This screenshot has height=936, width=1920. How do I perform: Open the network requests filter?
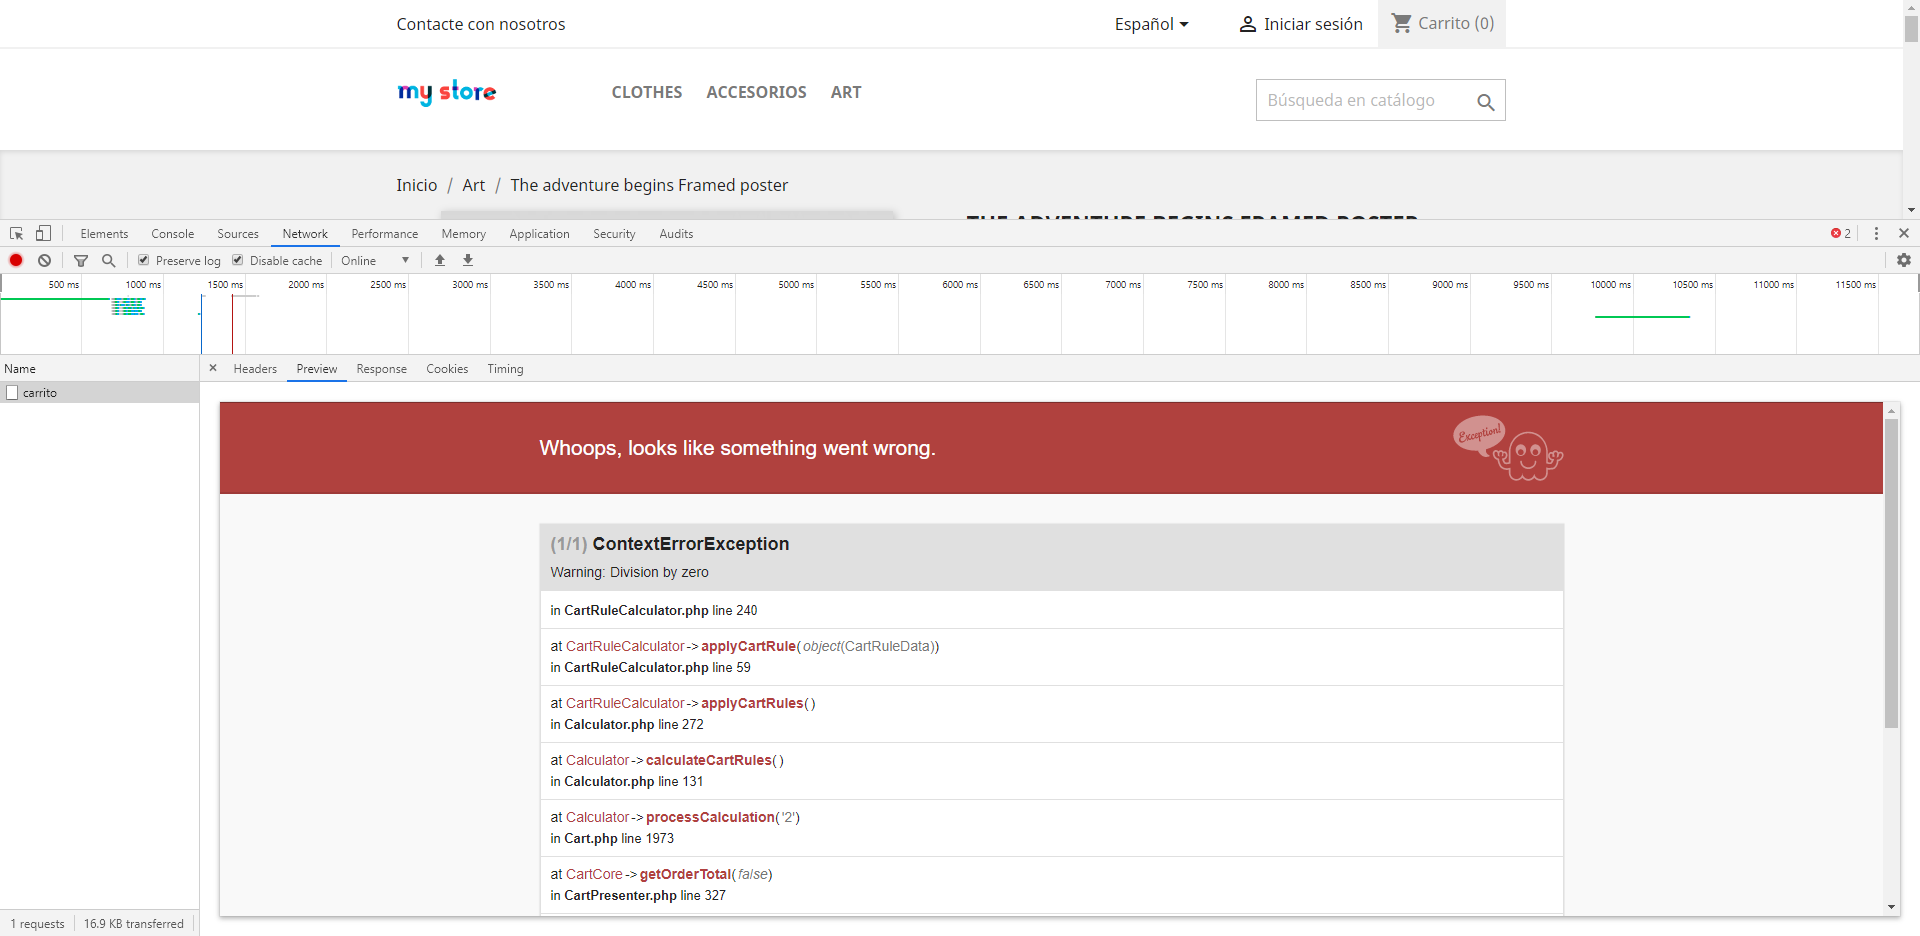[x=81, y=260]
